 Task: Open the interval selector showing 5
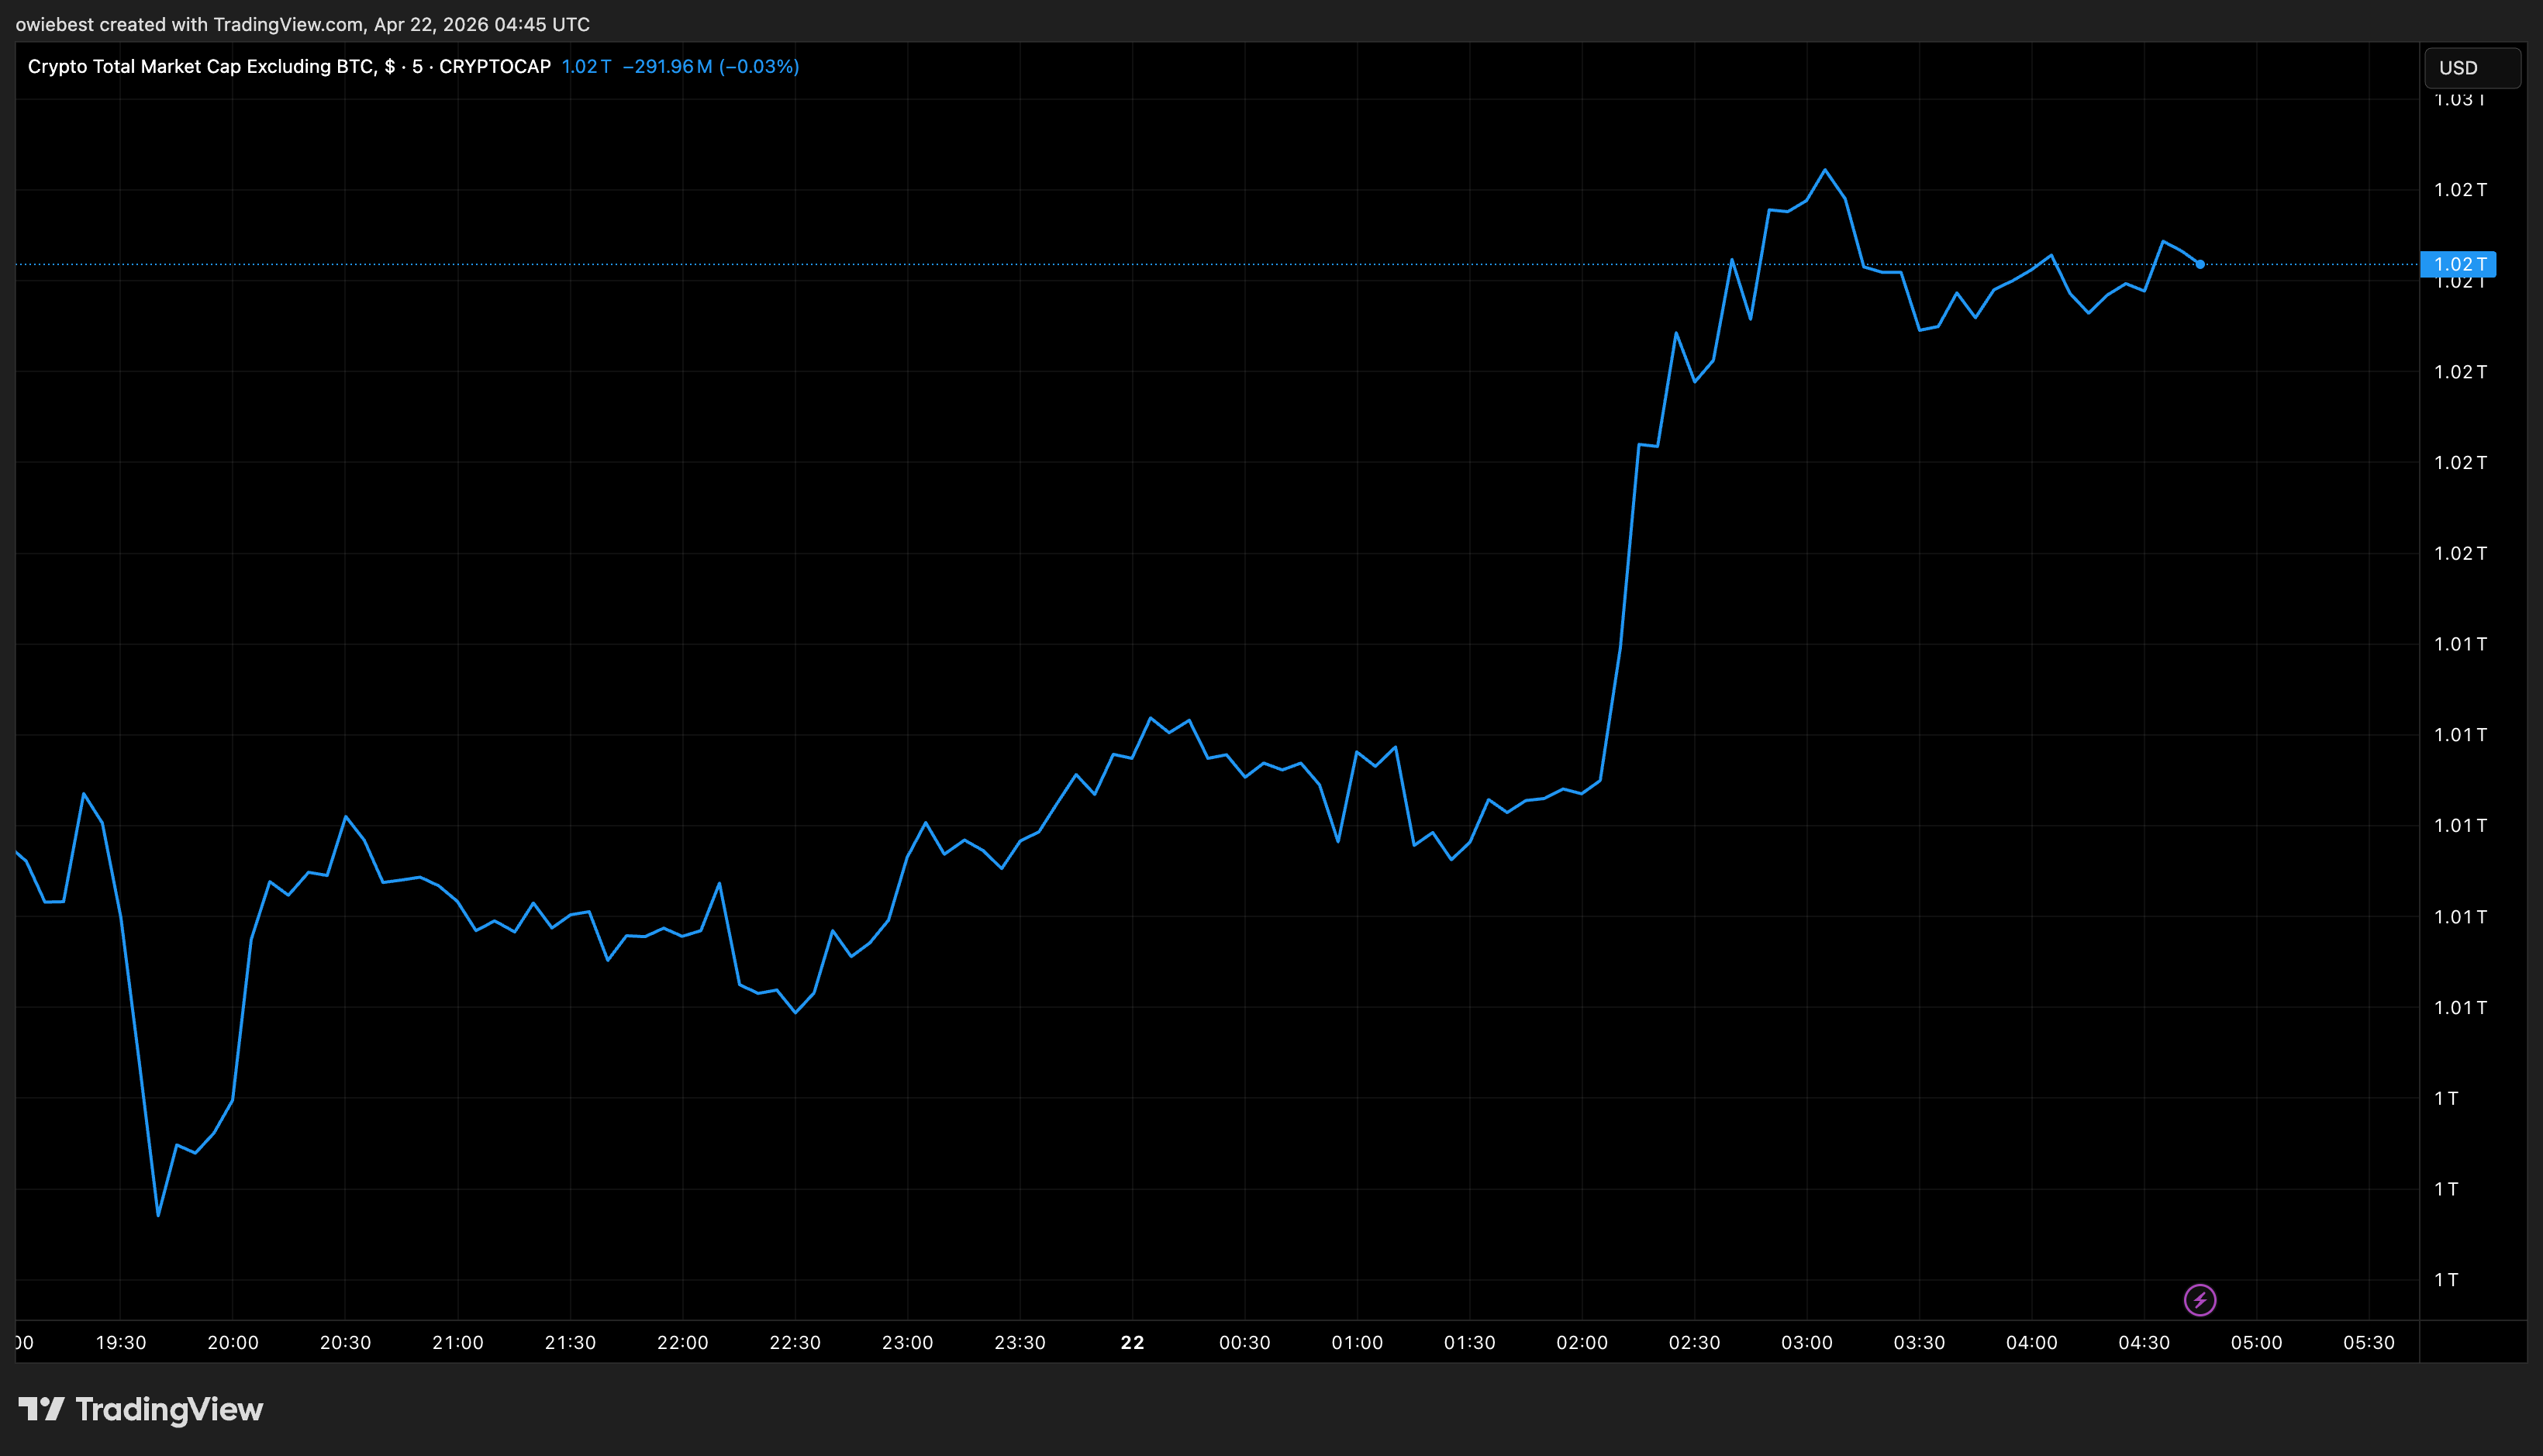point(417,67)
